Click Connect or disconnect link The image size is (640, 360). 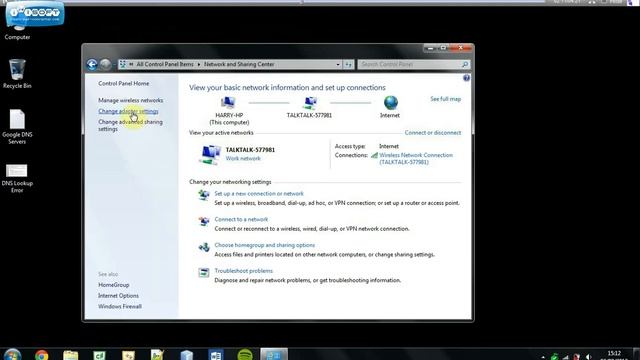[x=433, y=133]
